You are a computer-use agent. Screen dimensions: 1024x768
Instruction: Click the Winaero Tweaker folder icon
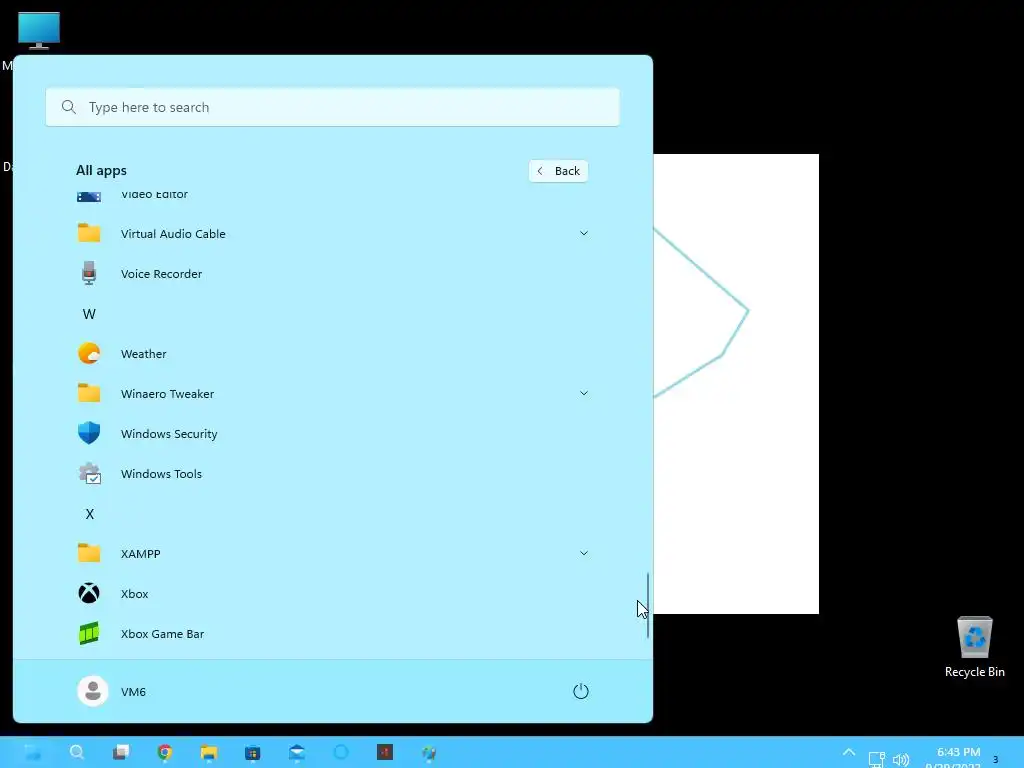tap(89, 393)
